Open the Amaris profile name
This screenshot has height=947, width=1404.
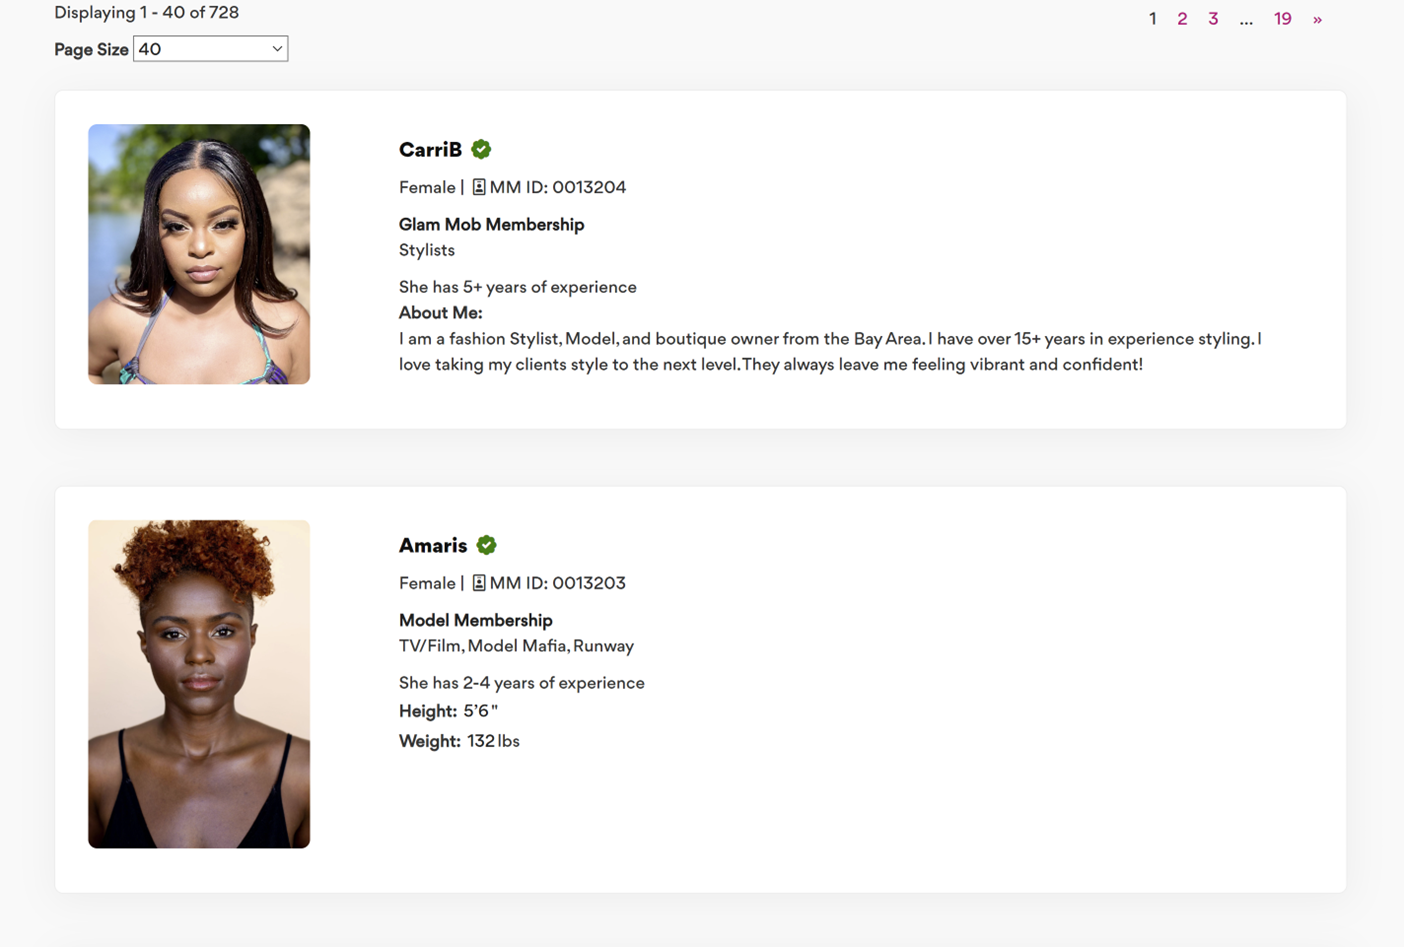click(433, 545)
